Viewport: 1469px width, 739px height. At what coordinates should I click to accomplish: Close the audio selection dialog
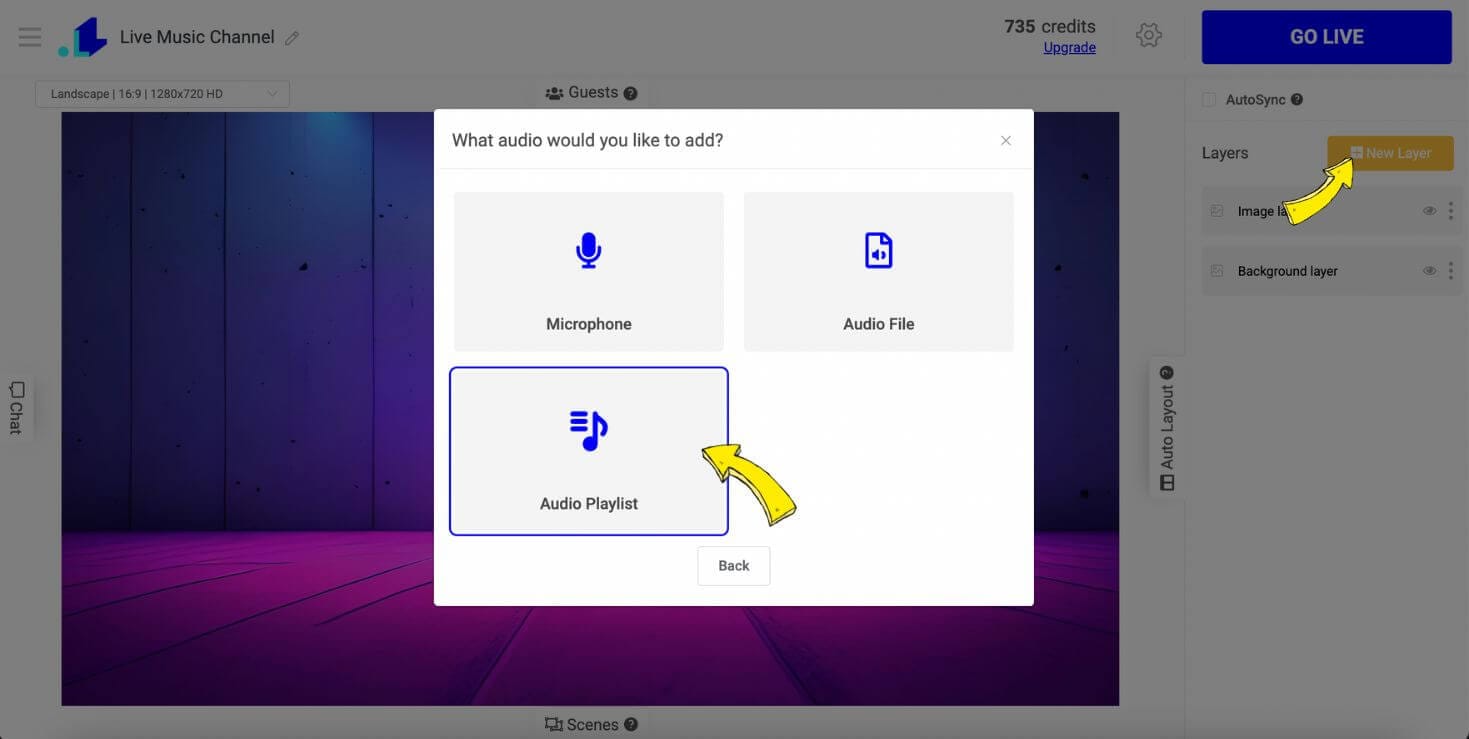pyautogui.click(x=1006, y=140)
